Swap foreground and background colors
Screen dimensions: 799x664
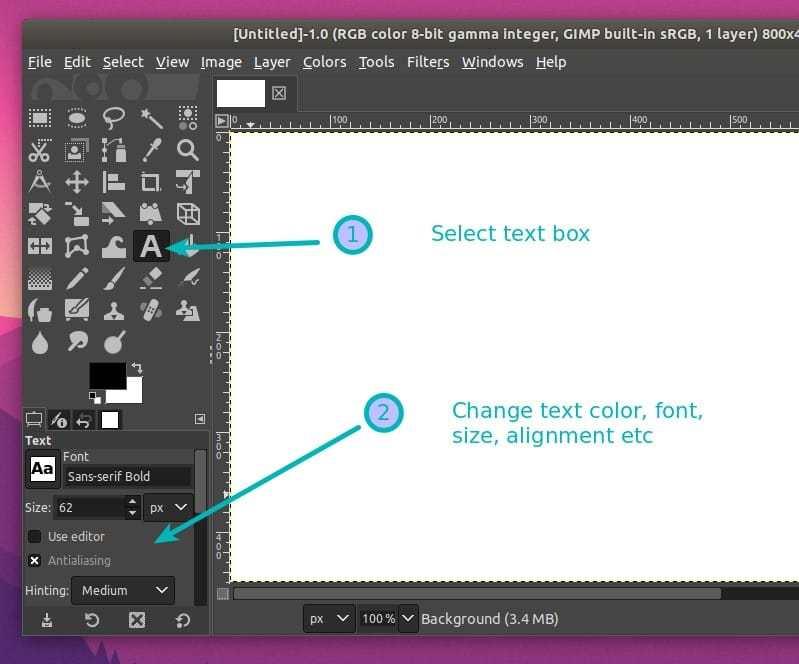pyautogui.click(x=136, y=368)
